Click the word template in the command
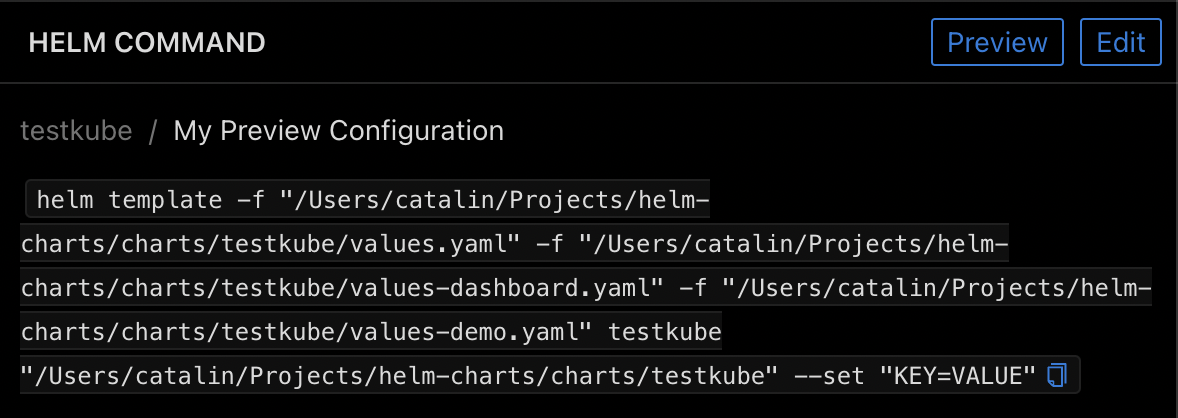The height and width of the screenshot is (418, 1178). [x=165, y=200]
